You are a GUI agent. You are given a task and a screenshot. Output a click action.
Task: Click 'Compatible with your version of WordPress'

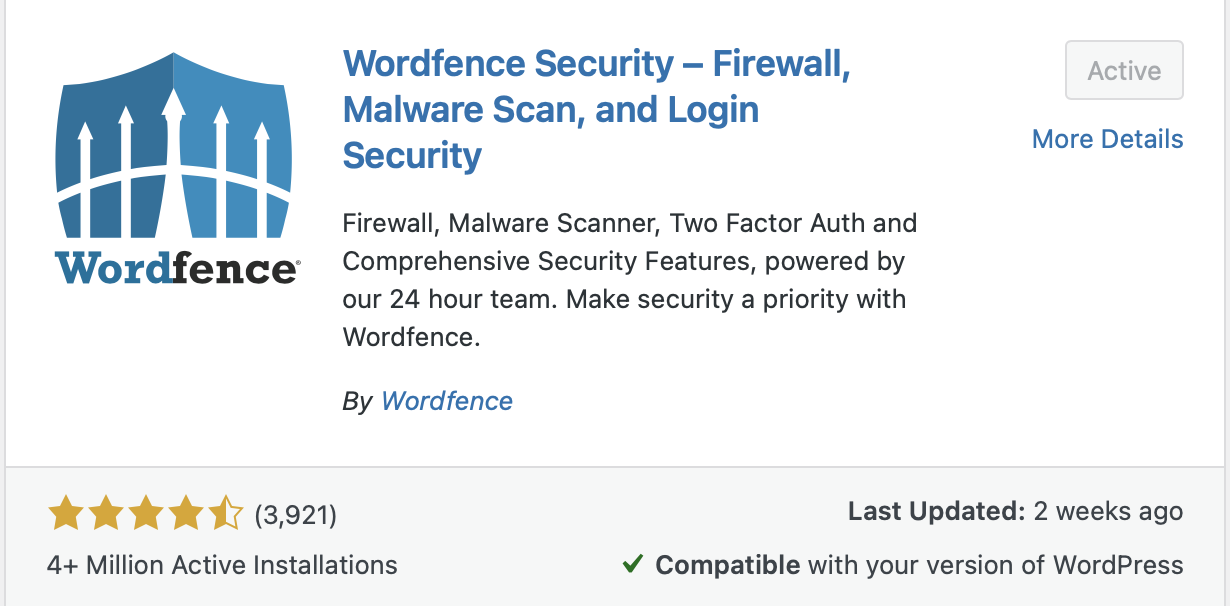coord(918,565)
